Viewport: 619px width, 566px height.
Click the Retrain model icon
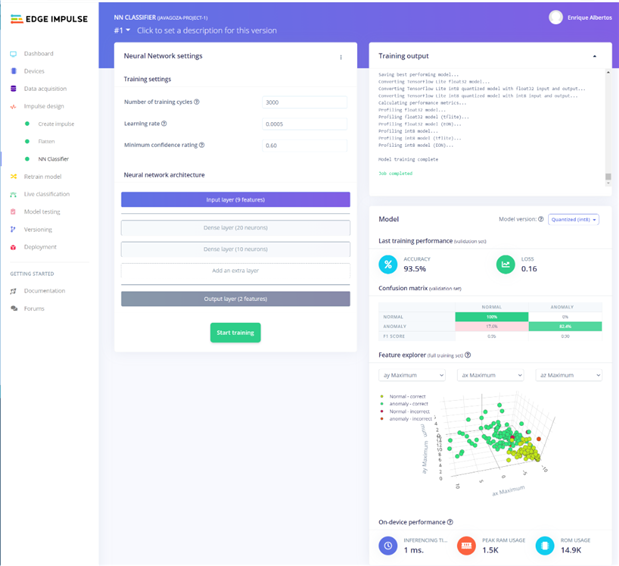(x=13, y=176)
